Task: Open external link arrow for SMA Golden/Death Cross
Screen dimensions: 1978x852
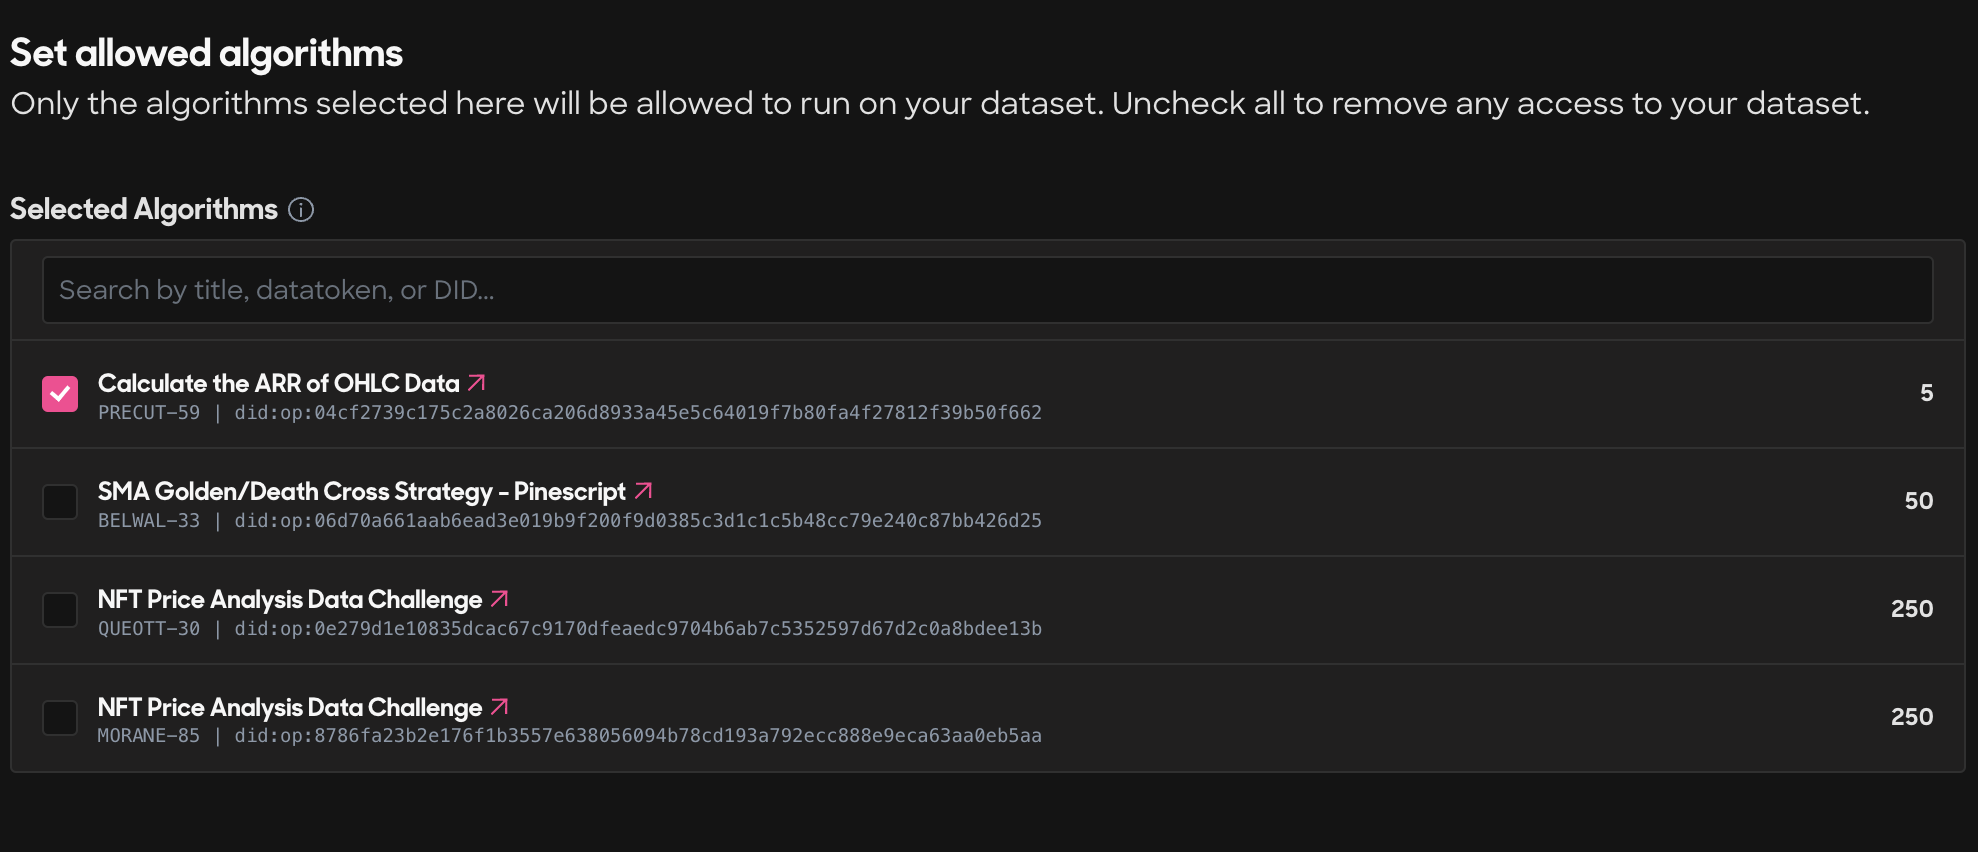Action: 644,491
